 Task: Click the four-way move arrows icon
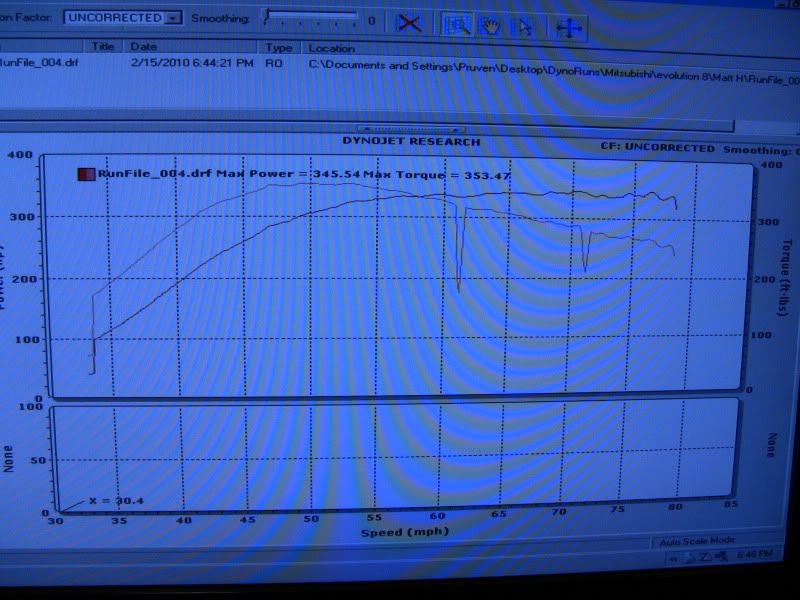[568, 28]
